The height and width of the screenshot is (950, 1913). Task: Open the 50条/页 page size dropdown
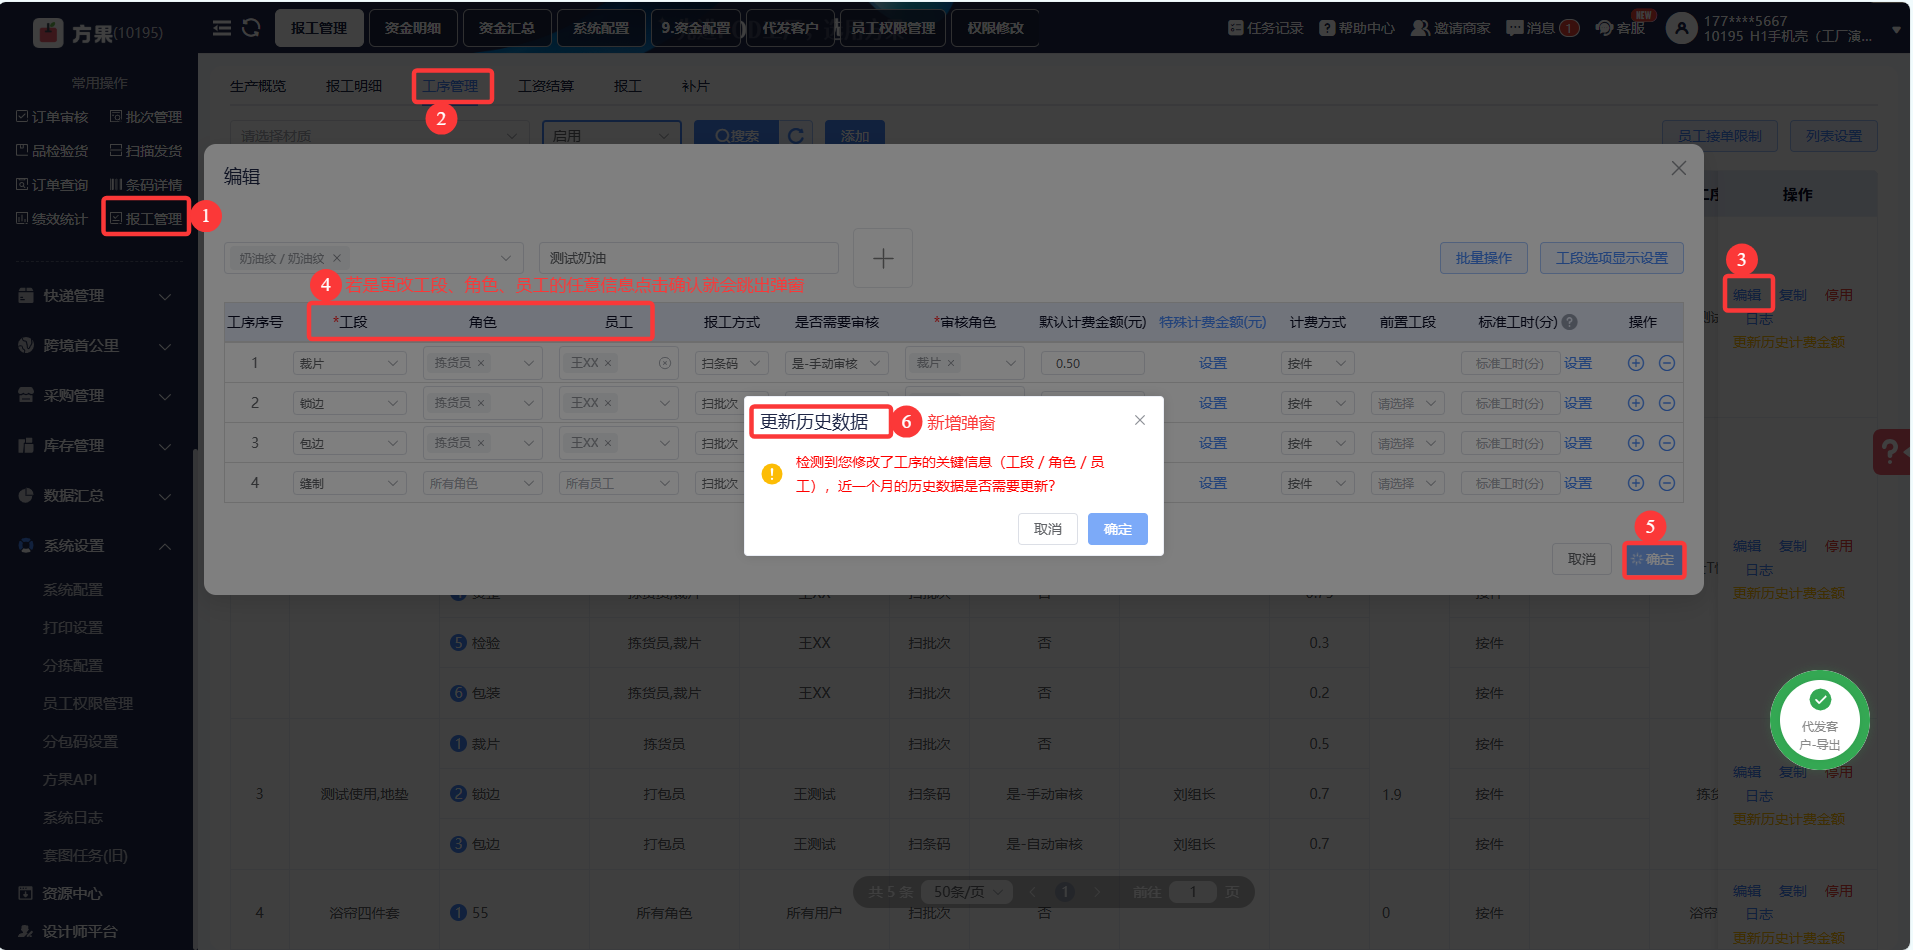point(968,892)
